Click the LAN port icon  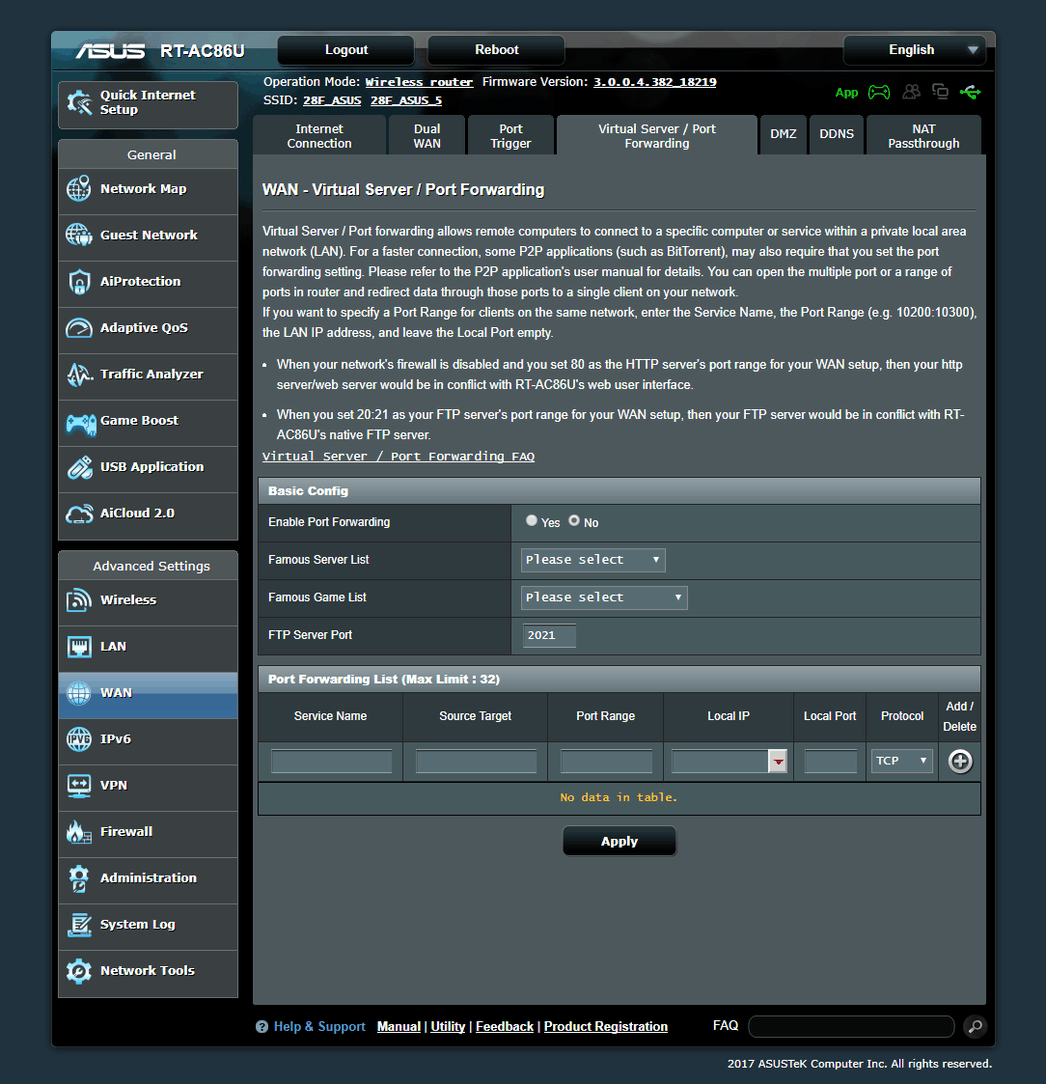(79, 647)
